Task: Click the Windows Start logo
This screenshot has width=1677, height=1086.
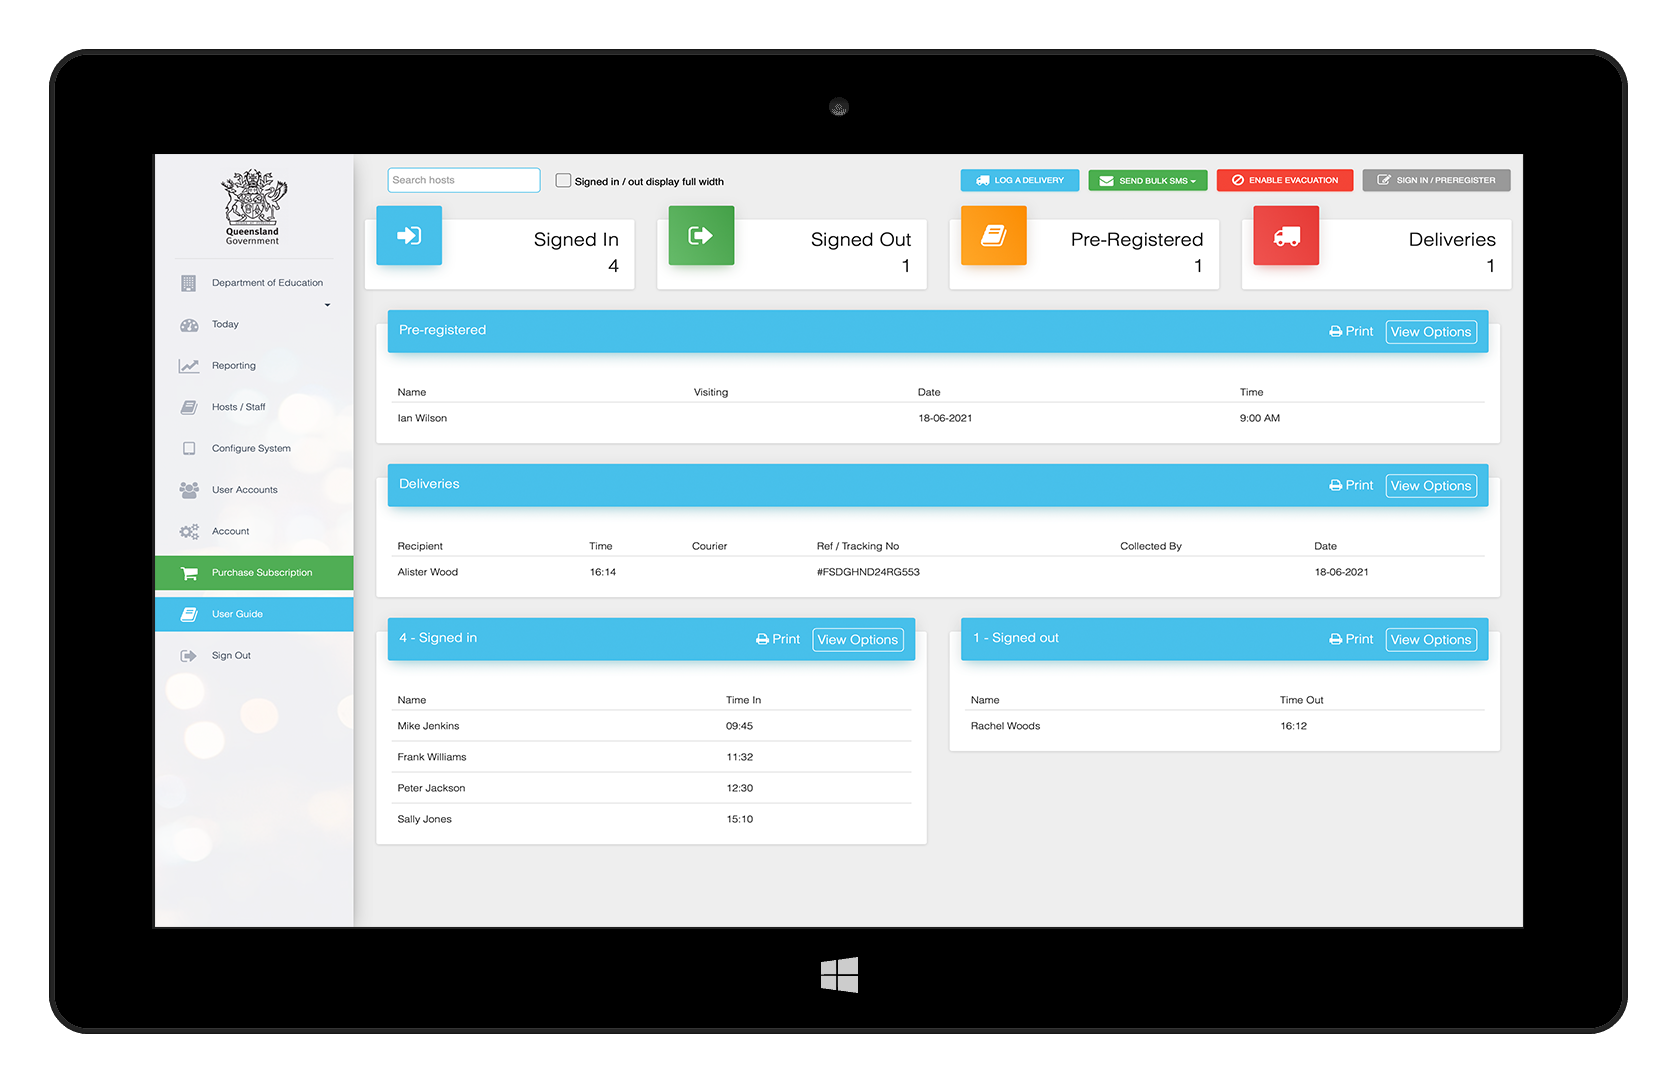Action: pyautogui.click(x=839, y=974)
